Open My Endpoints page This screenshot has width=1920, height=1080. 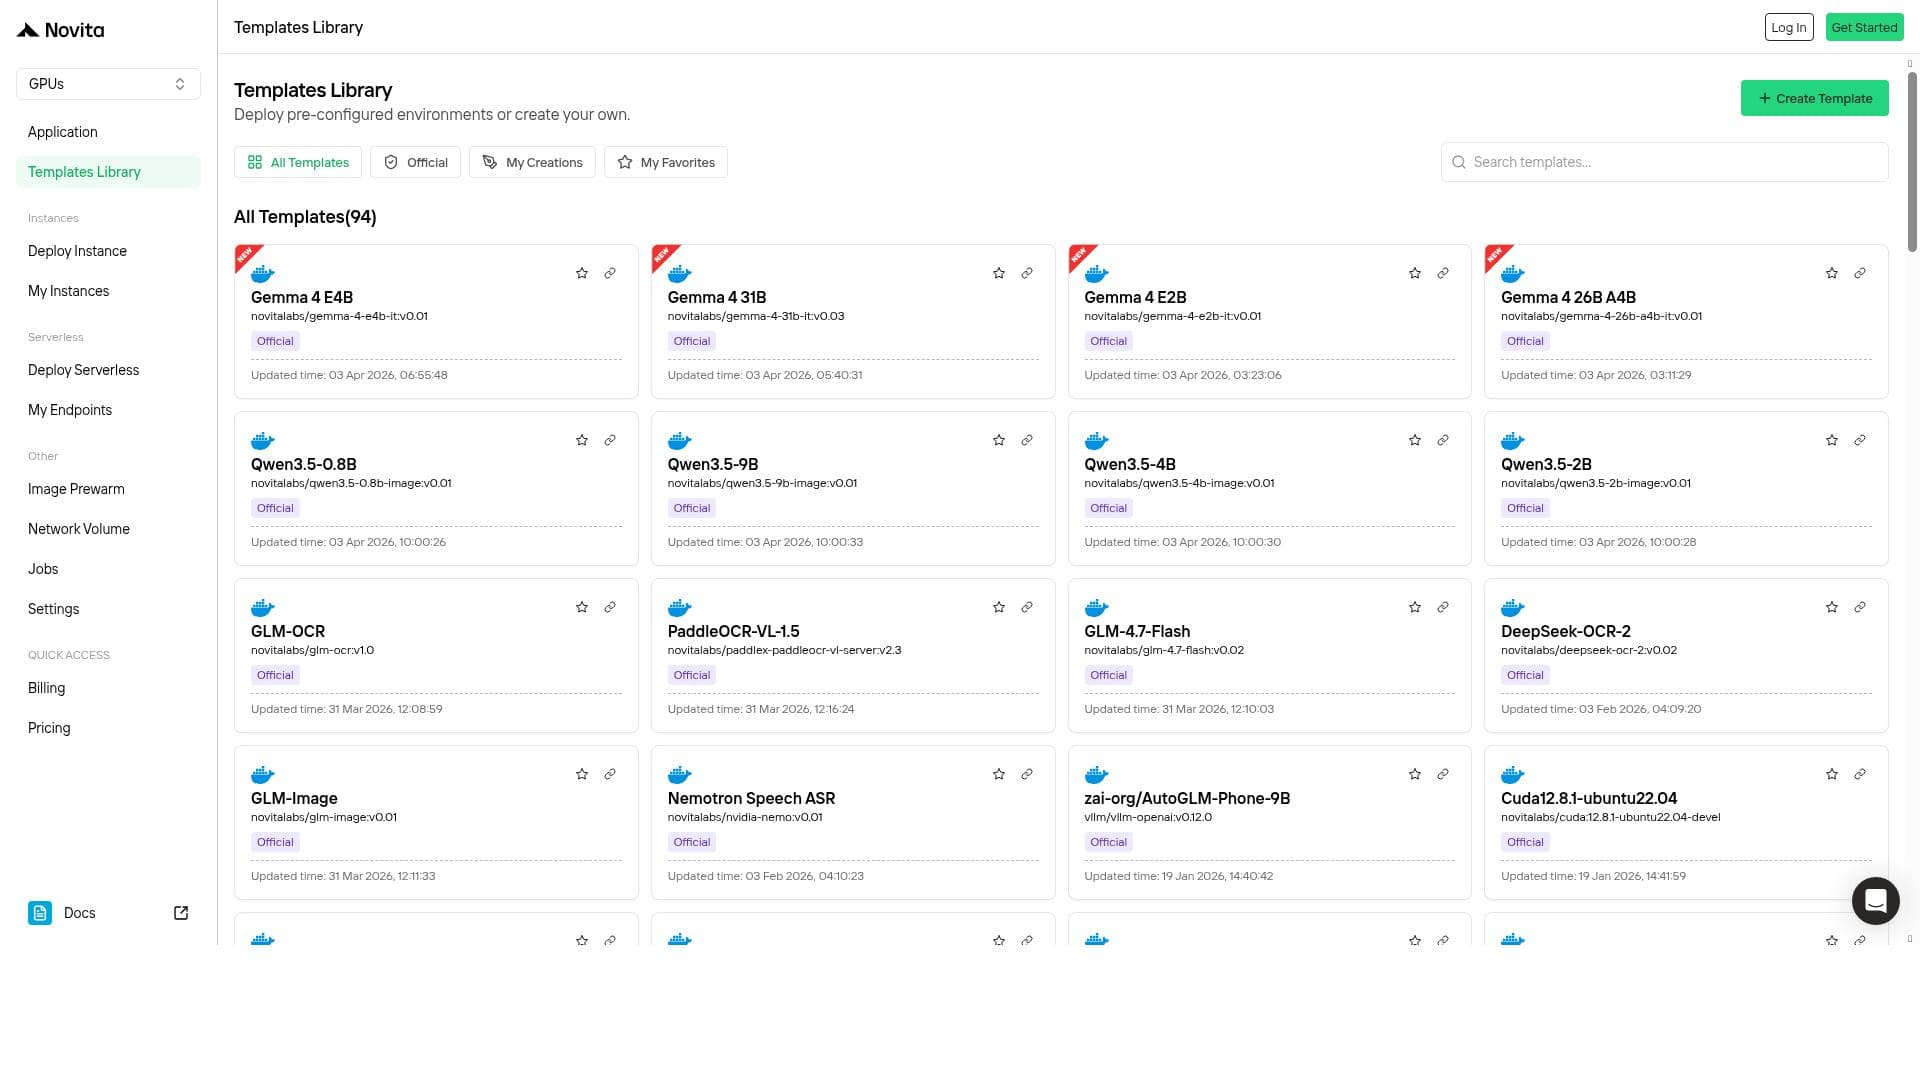coord(108,410)
